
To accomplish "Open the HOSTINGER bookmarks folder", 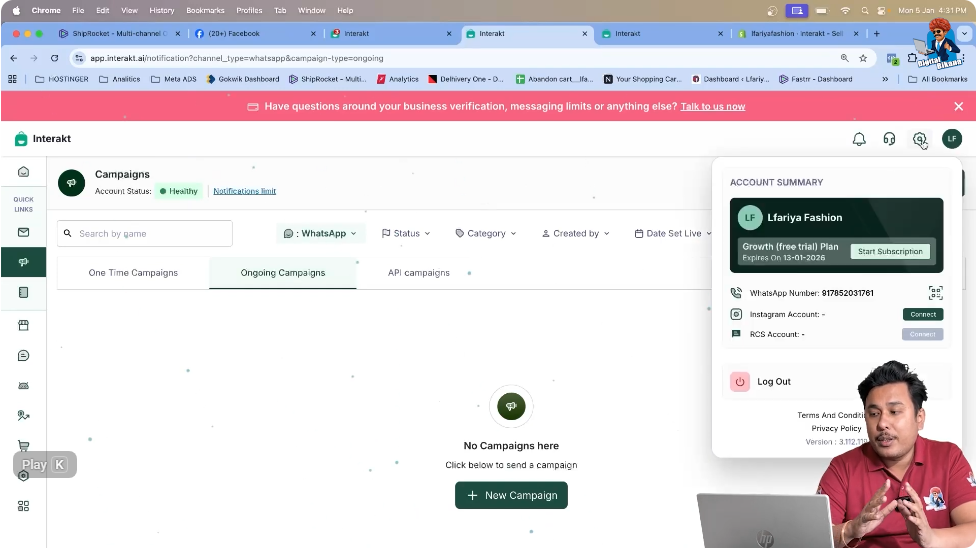I will pos(62,79).
